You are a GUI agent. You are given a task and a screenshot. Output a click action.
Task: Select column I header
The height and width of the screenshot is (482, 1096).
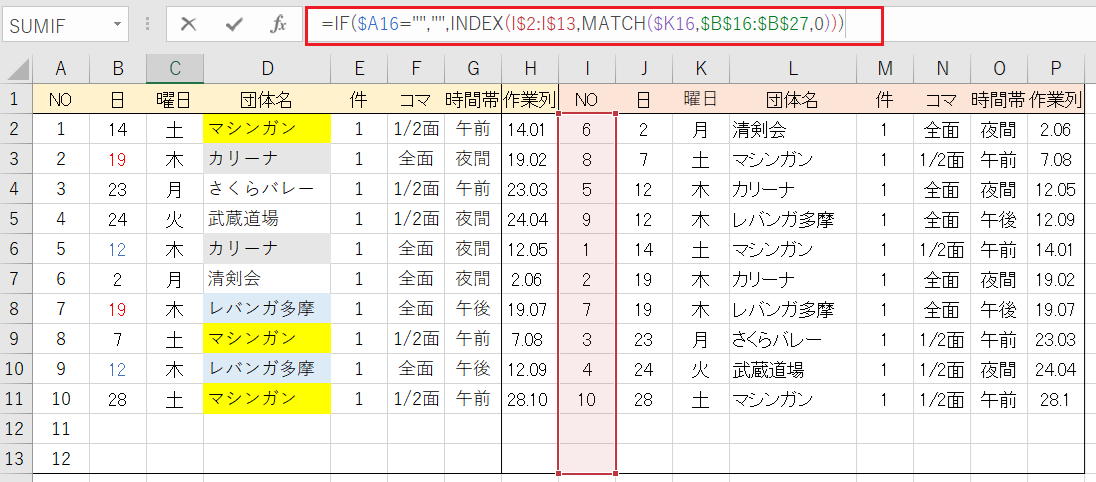[587, 68]
